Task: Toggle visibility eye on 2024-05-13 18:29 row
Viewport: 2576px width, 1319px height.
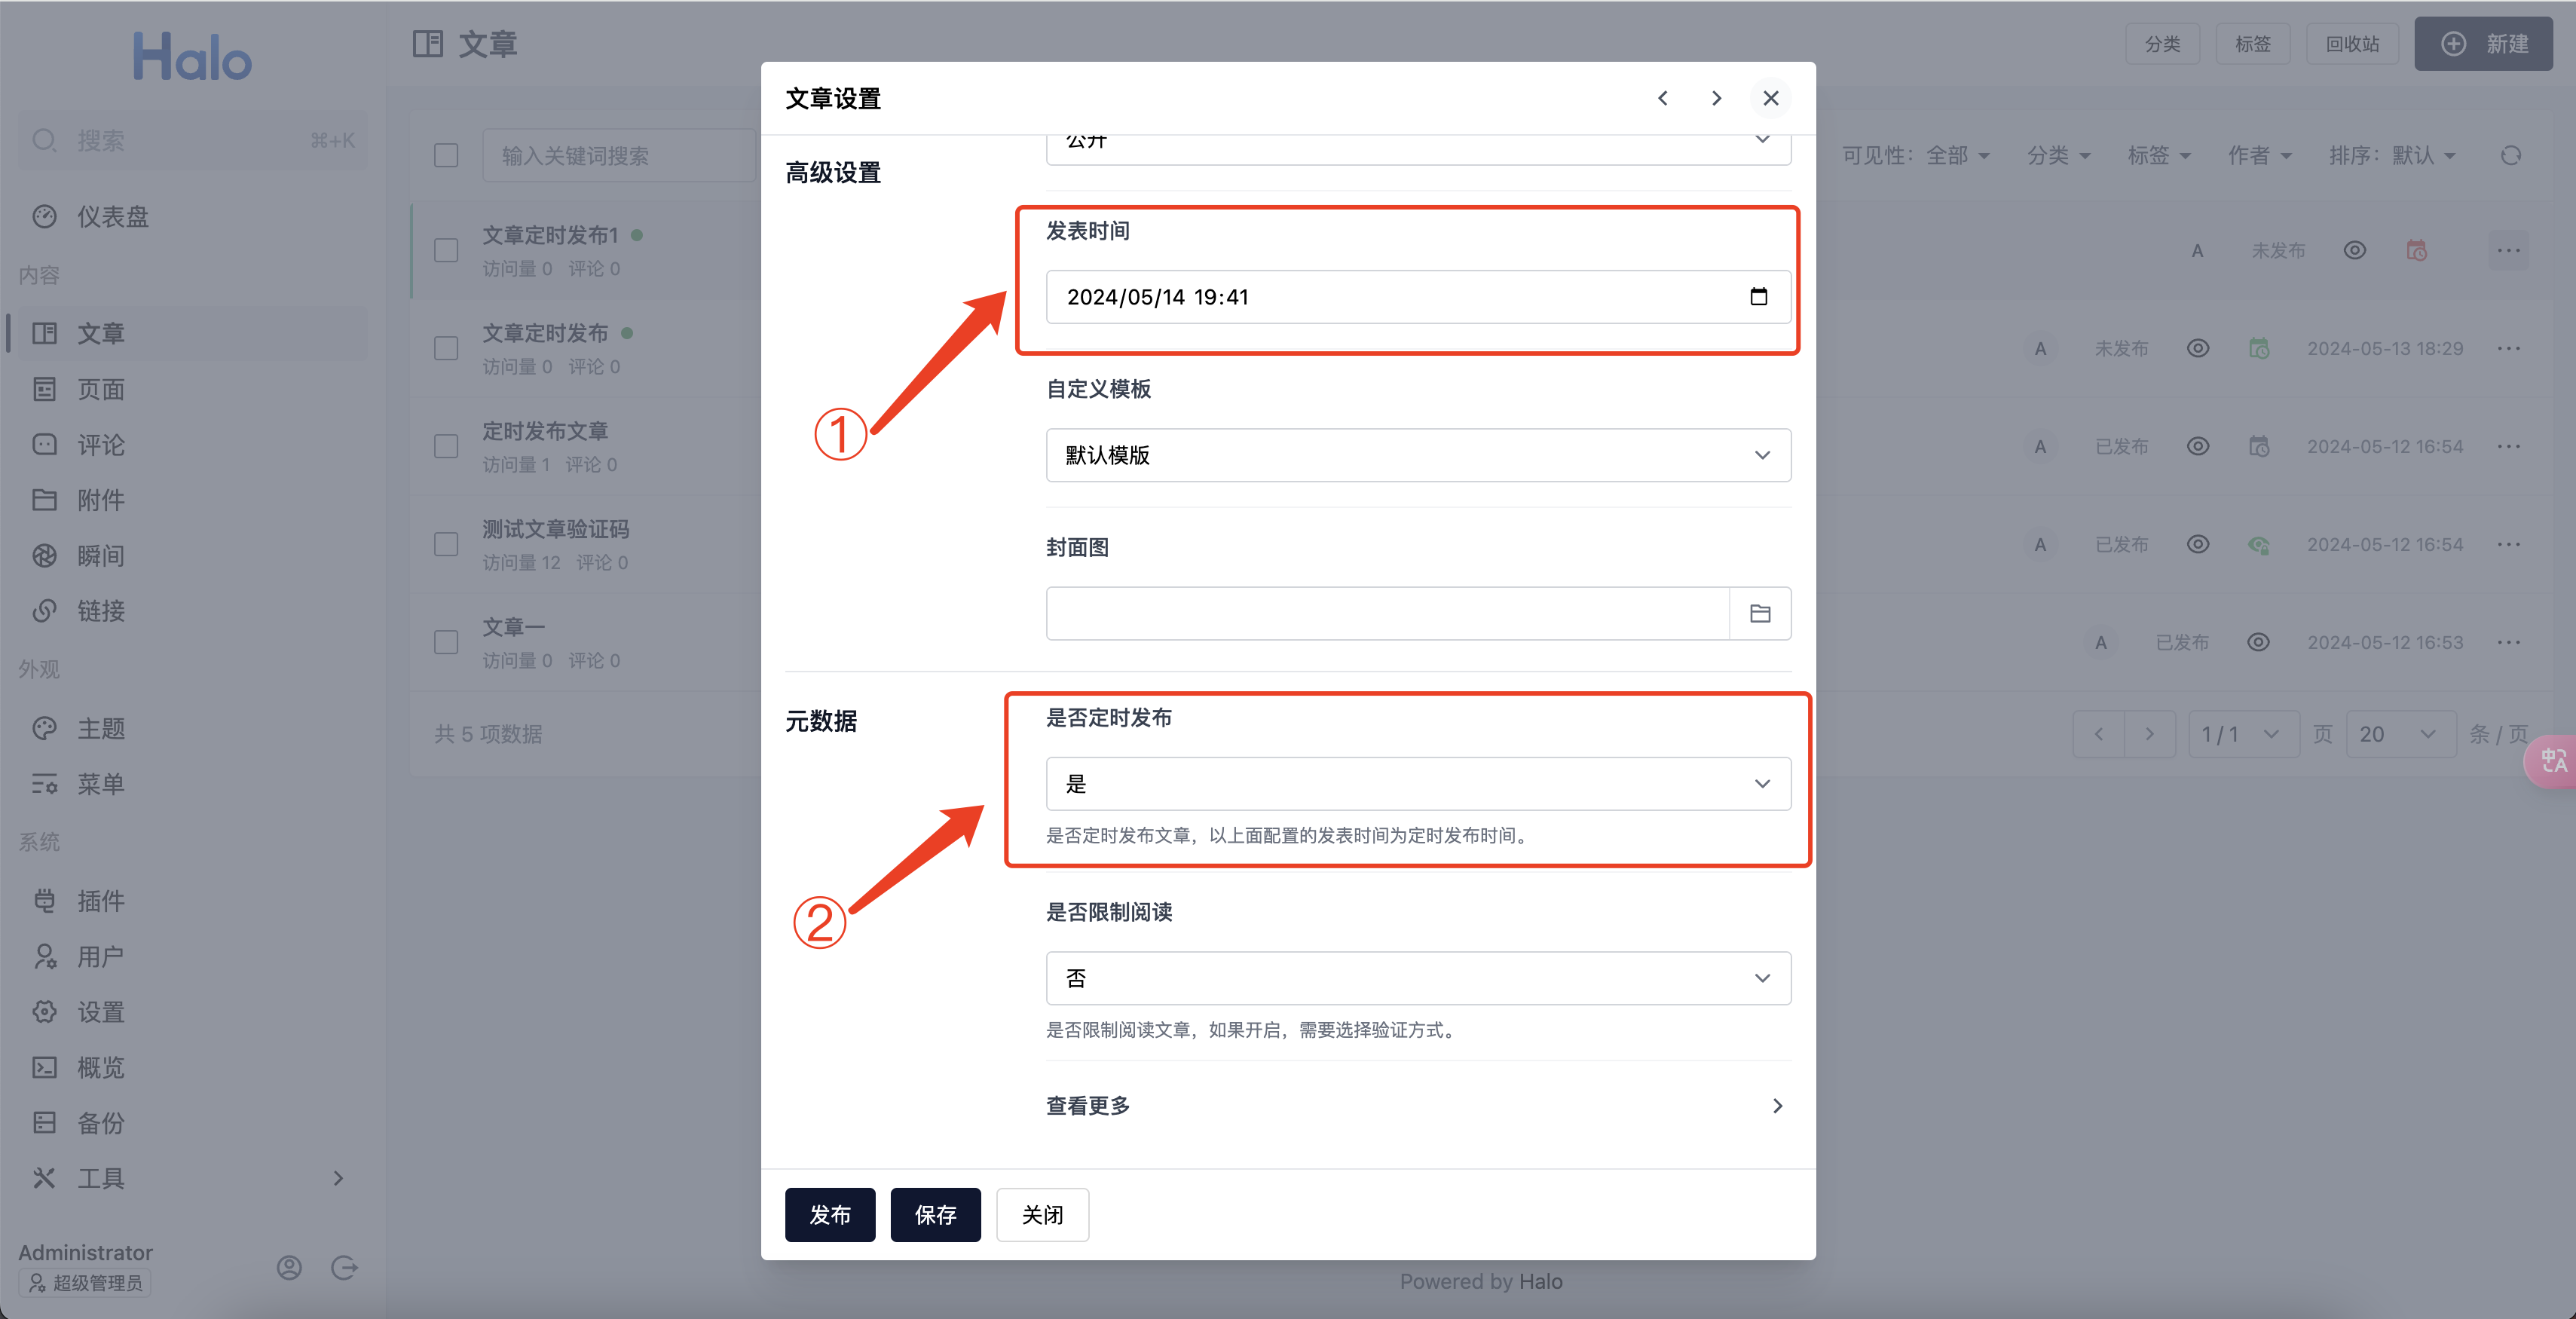Action: (x=2197, y=348)
